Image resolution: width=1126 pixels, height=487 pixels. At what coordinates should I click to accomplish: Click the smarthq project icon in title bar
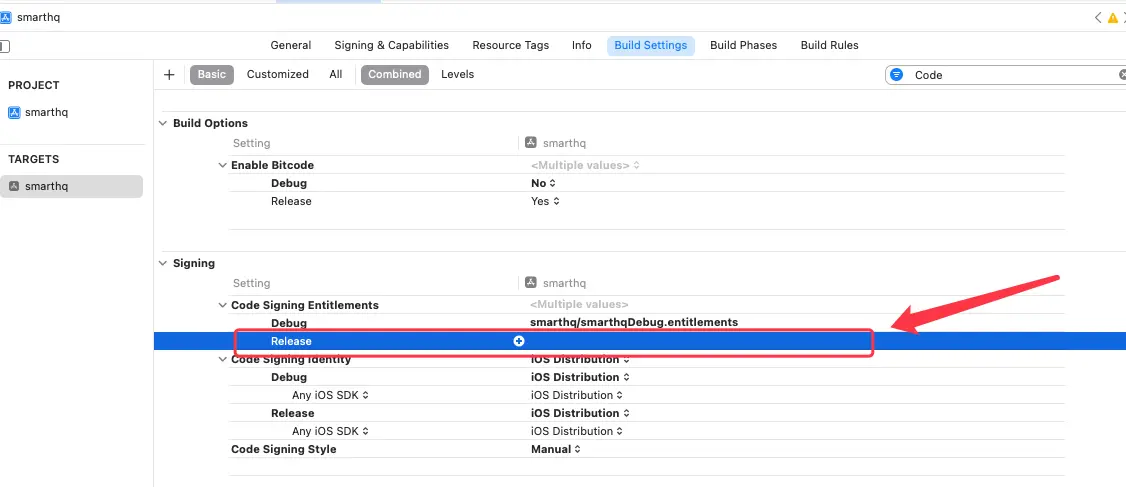(x=6, y=17)
